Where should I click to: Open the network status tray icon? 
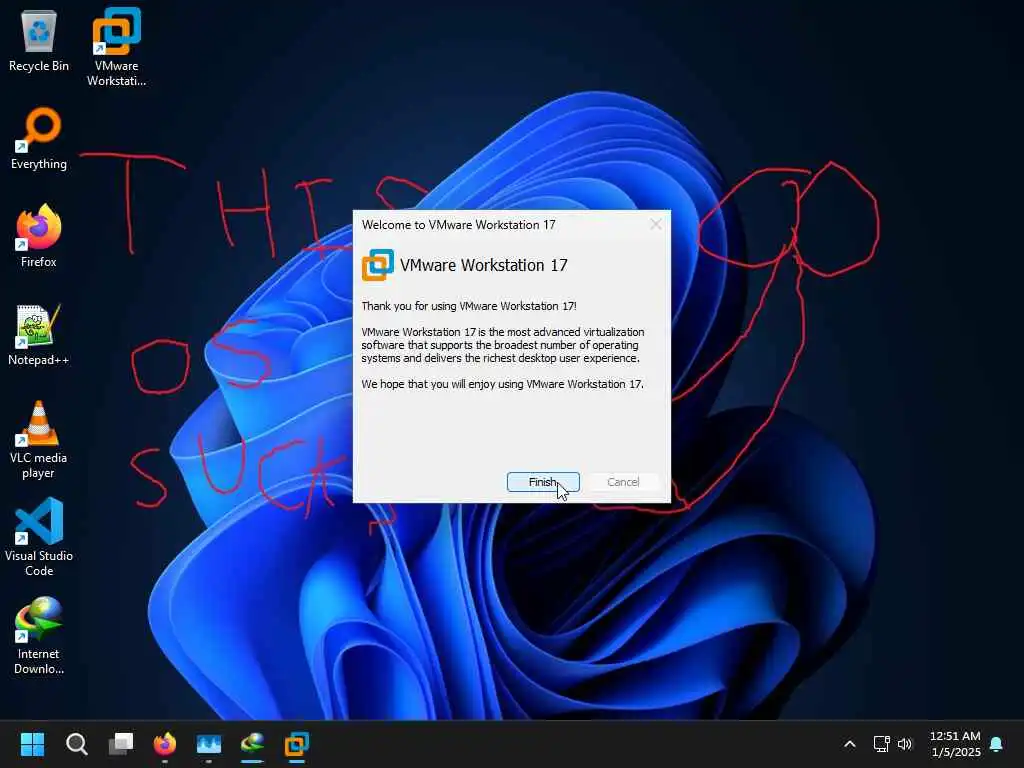(x=882, y=744)
